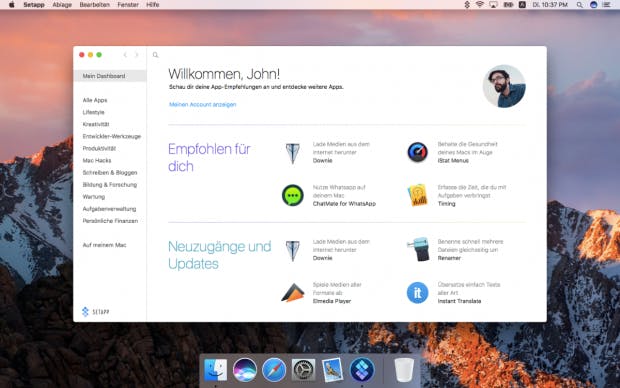Select Wartung category
Viewport: 620px width, 388px height.
pyautogui.click(x=94, y=197)
